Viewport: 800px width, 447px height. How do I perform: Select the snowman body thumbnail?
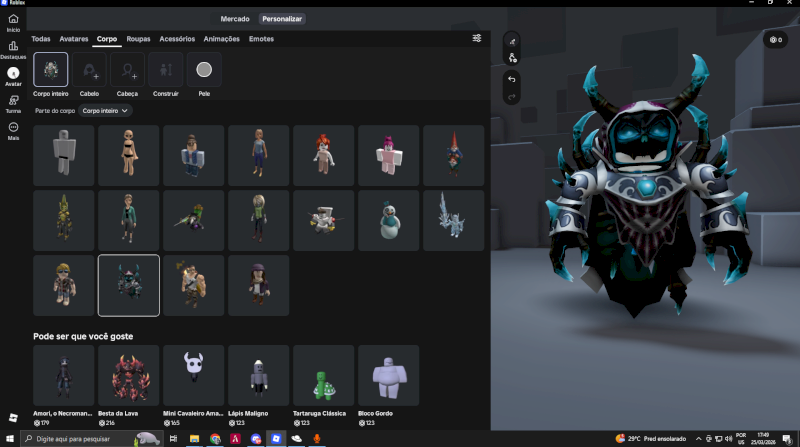click(x=388, y=220)
